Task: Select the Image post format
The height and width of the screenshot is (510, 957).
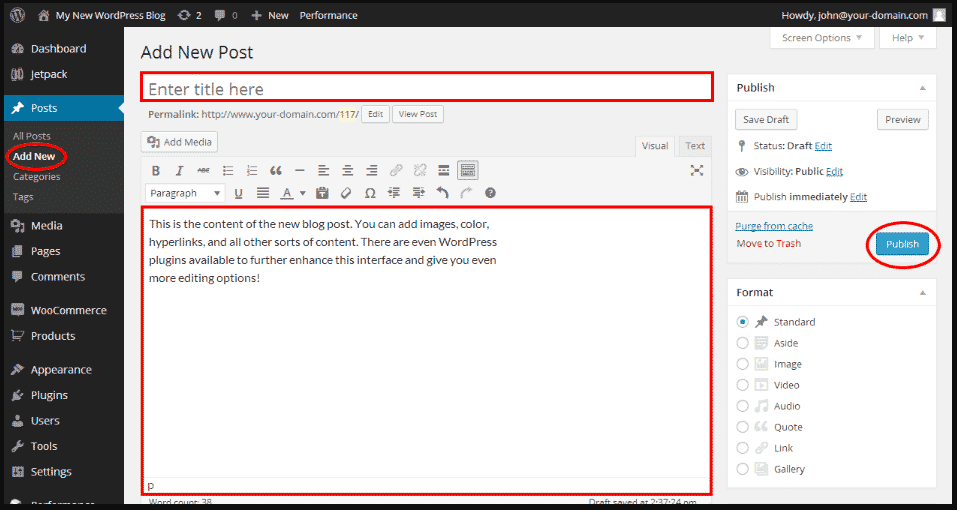Action: 742,364
